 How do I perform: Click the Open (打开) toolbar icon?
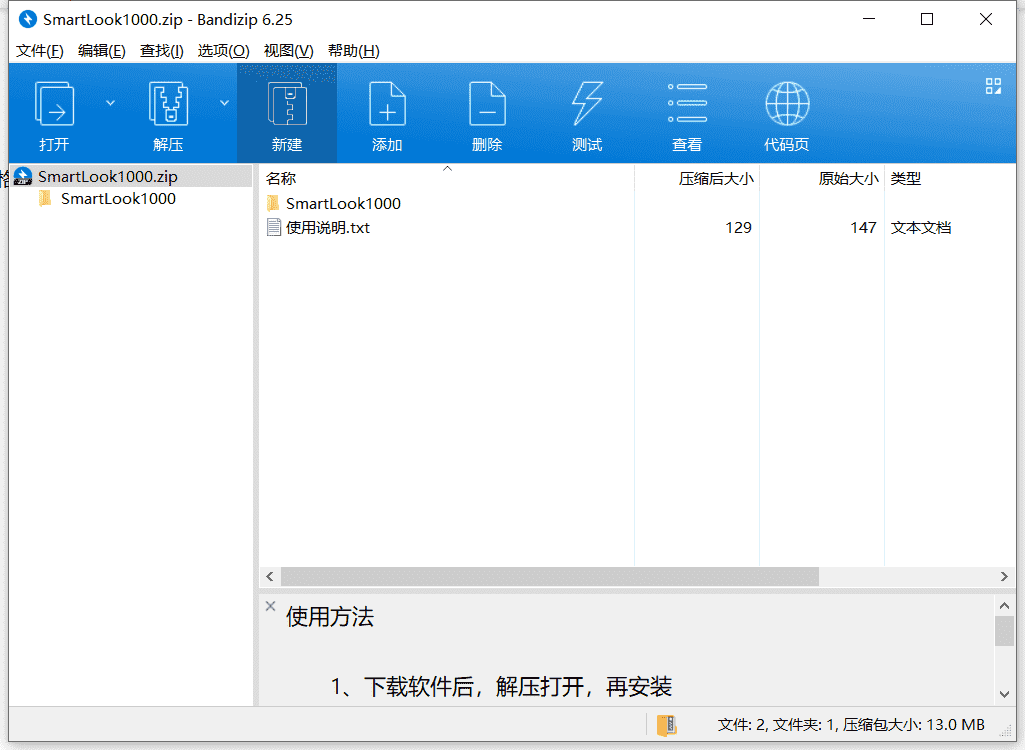pyautogui.click(x=54, y=104)
